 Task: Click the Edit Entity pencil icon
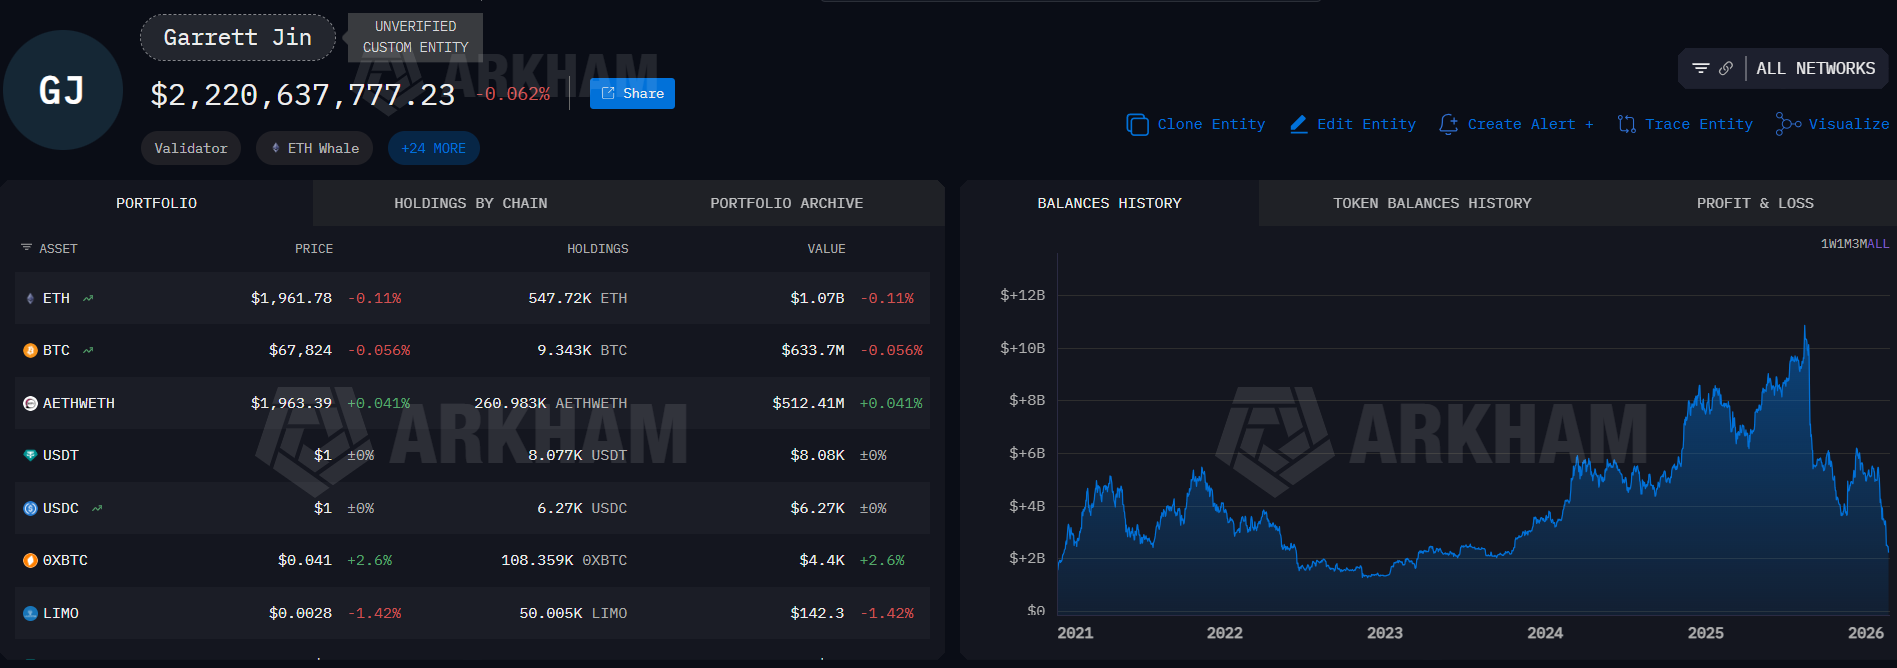coord(1298,124)
